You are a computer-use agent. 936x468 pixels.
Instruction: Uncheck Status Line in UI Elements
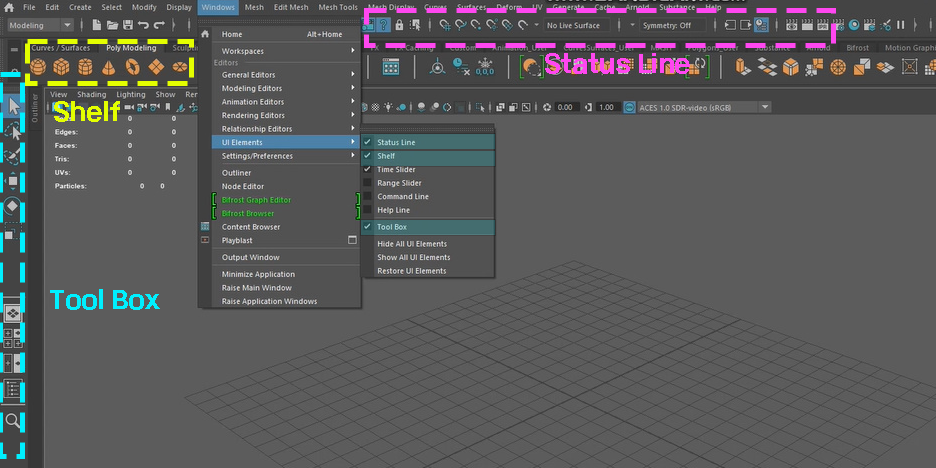pos(428,142)
